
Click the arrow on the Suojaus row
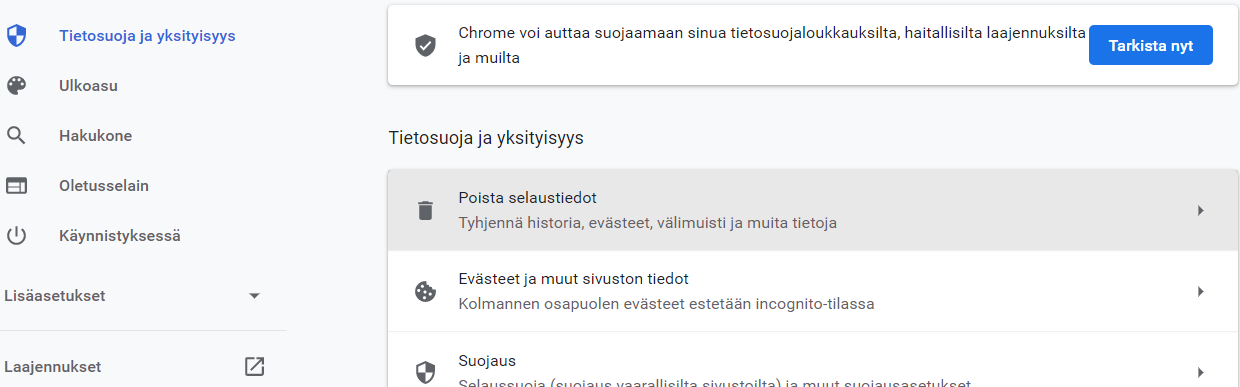(x=1201, y=372)
